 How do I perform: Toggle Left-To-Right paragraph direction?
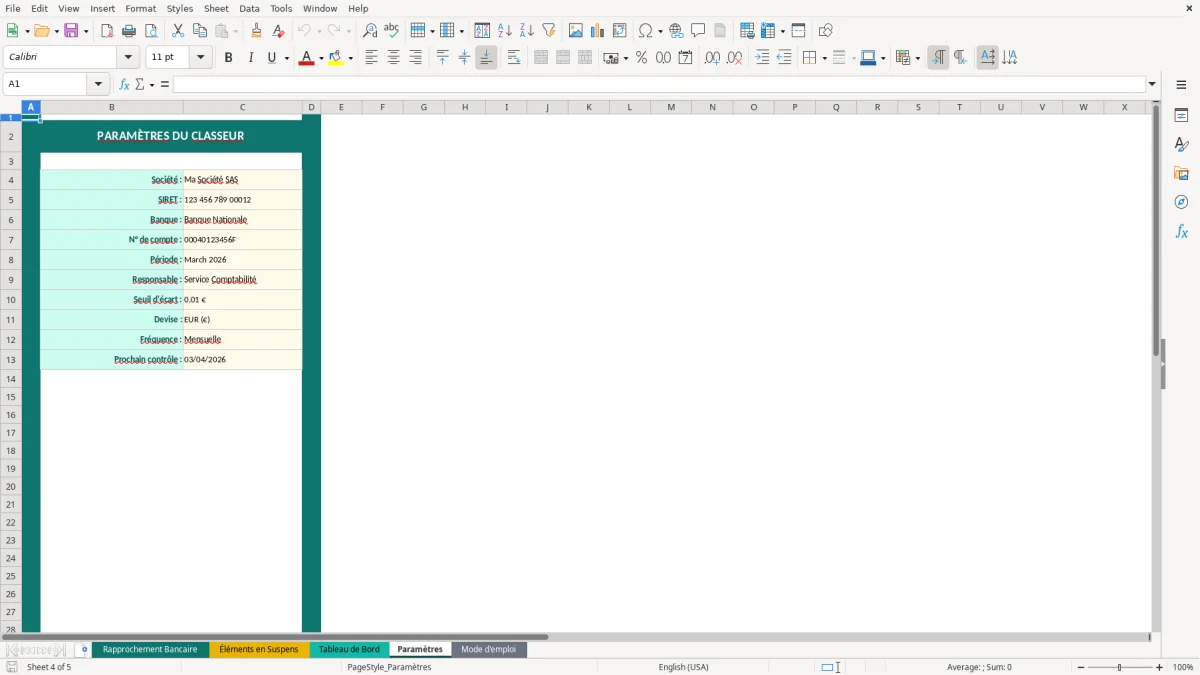click(938, 58)
